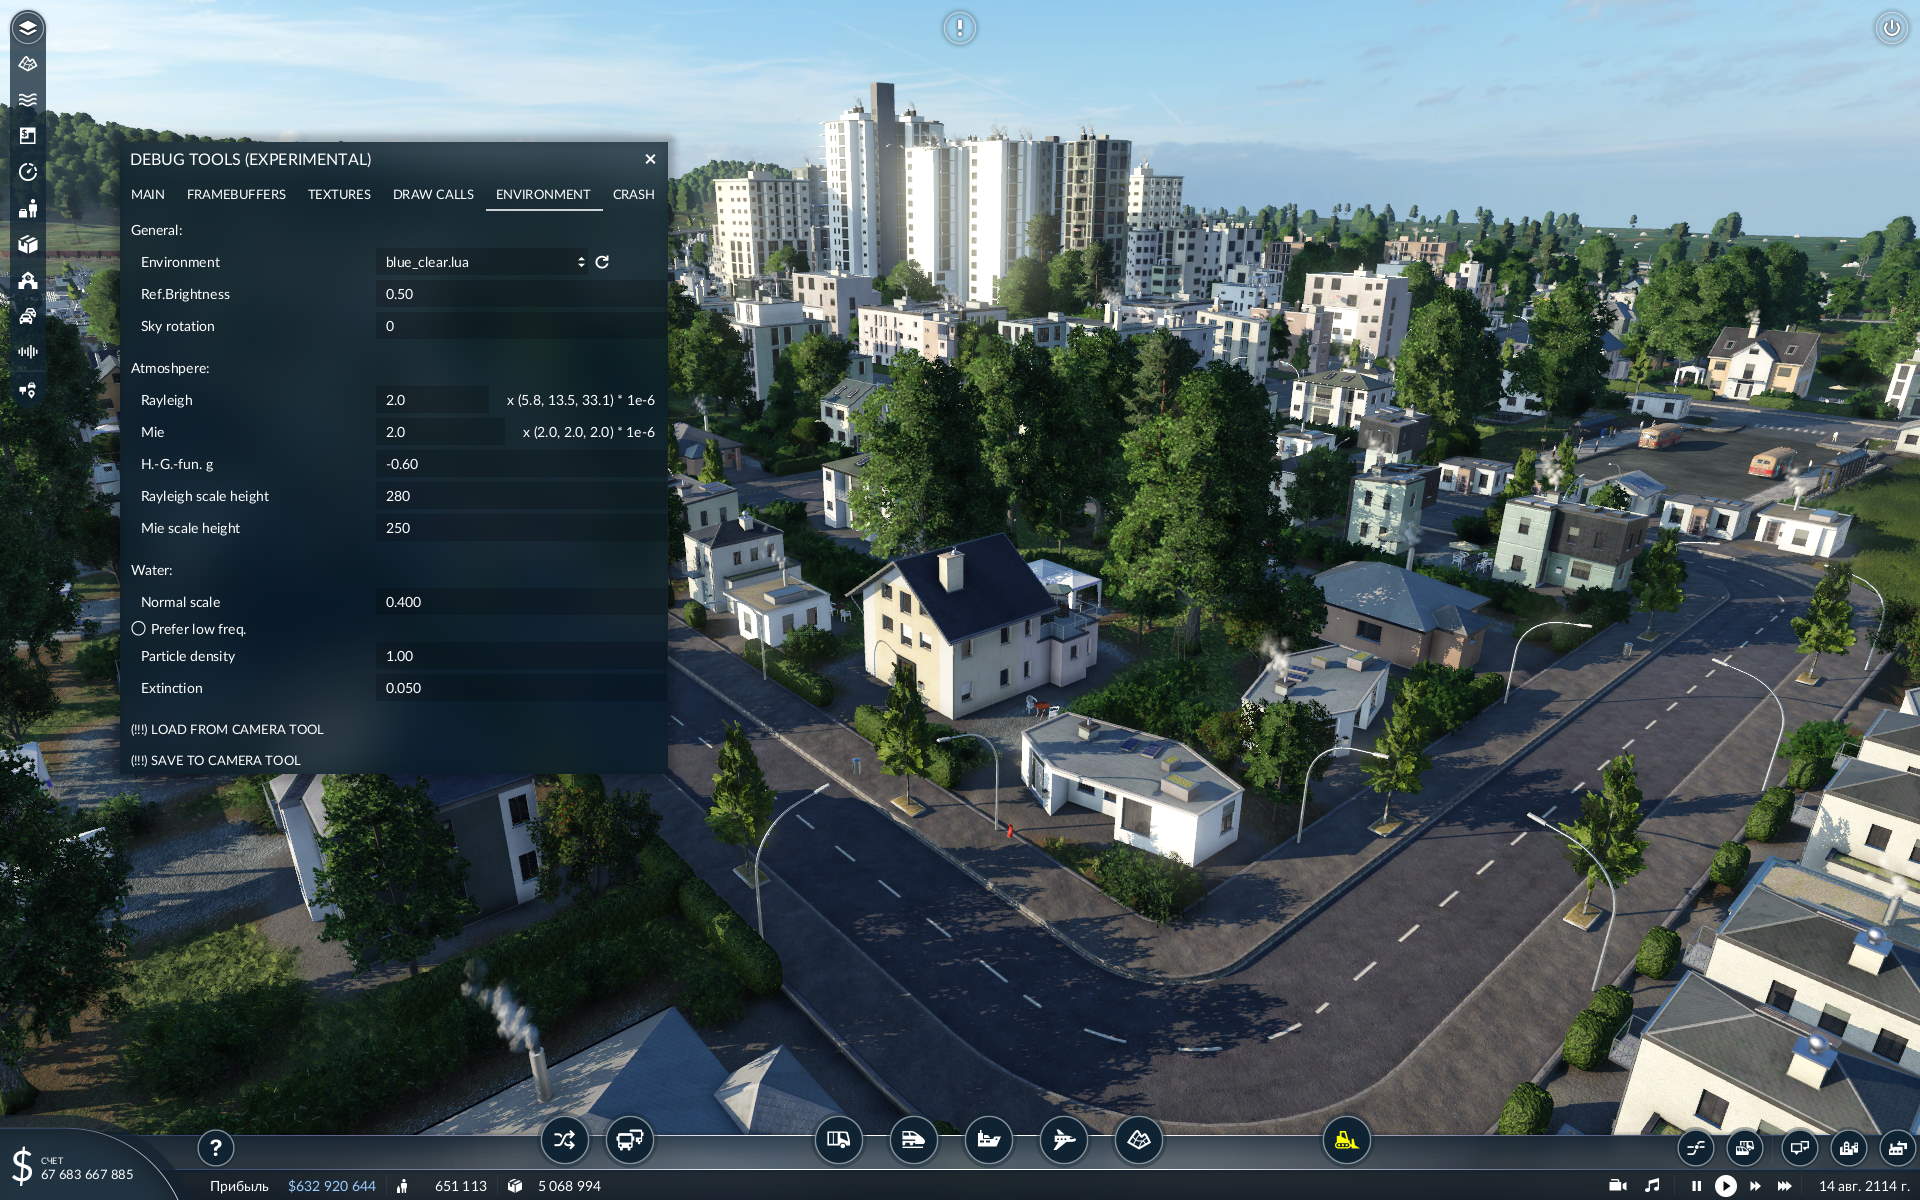Edit the Mie multiplier field

[x=440, y=432]
